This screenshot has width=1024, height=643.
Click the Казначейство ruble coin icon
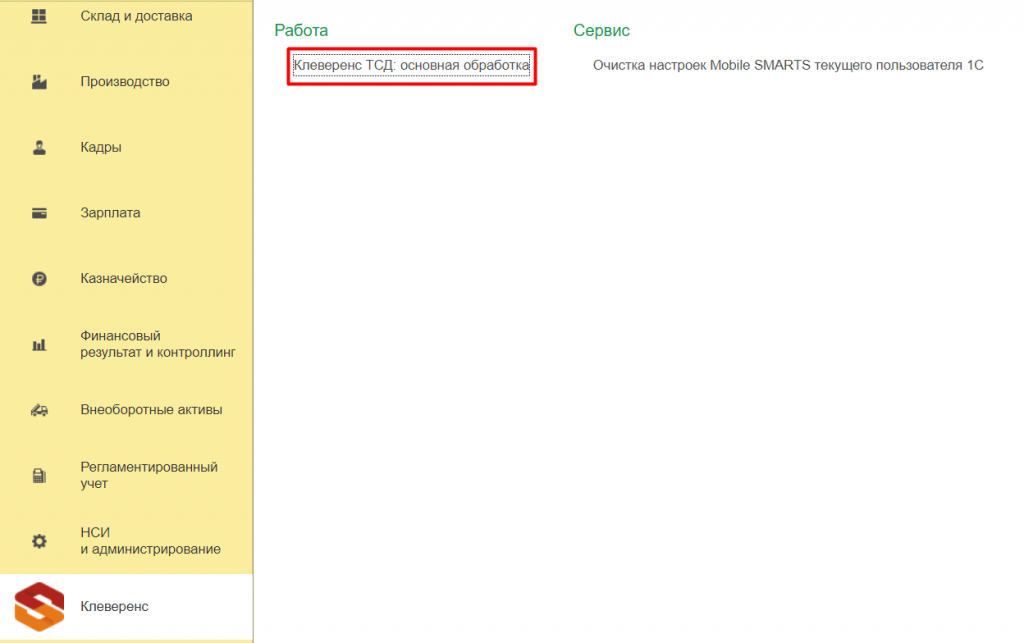click(39, 279)
